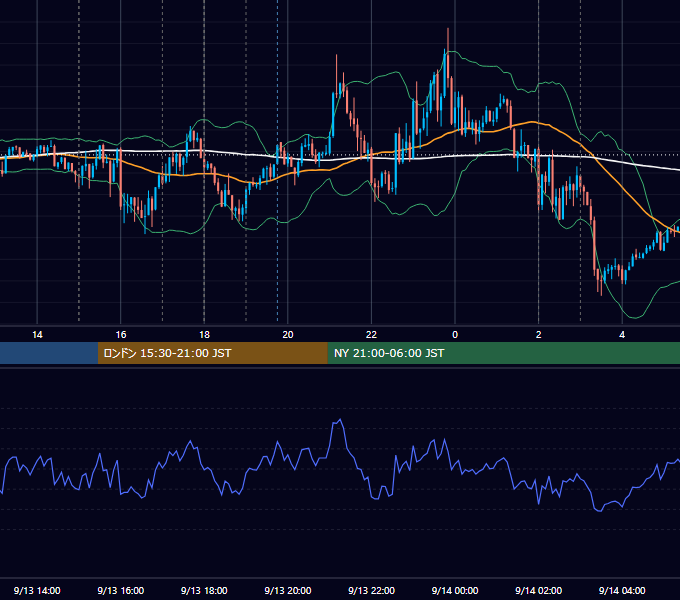The height and width of the screenshot is (600, 680).
Task: Click the 9/13 16:00 date label
Action: tap(121, 590)
